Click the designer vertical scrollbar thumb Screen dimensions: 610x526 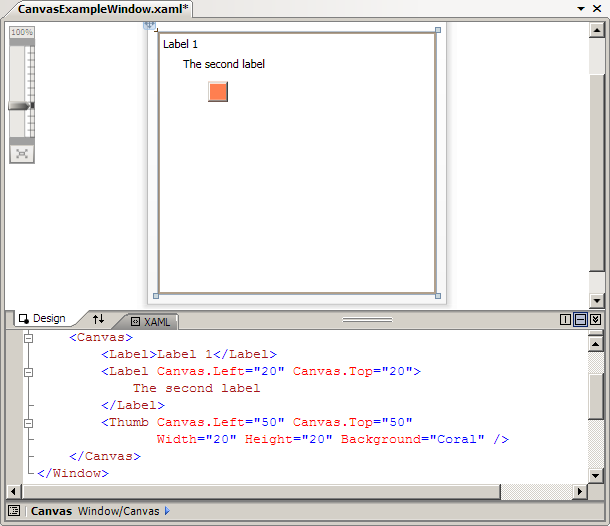click(x=597, y=172)
